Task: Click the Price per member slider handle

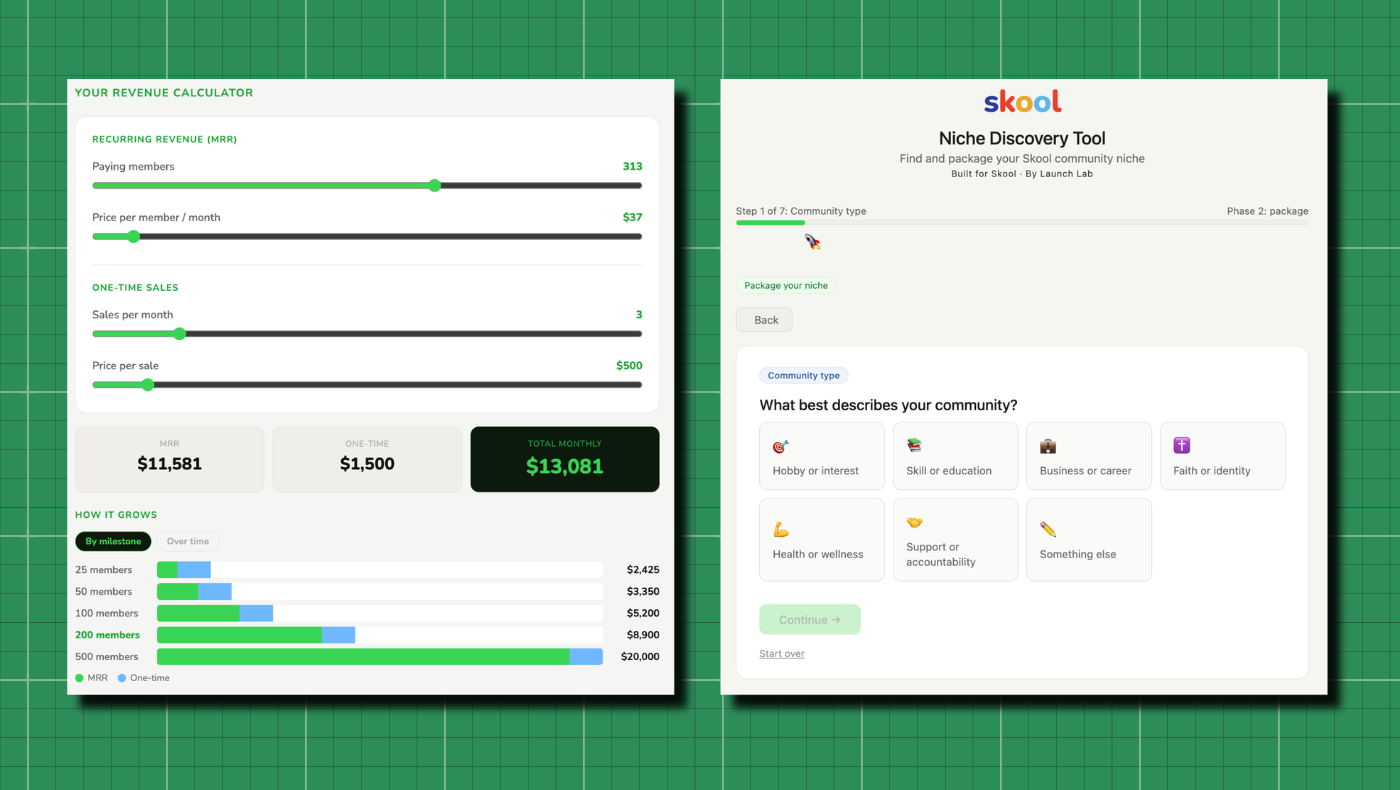Action: coord(134,236)
